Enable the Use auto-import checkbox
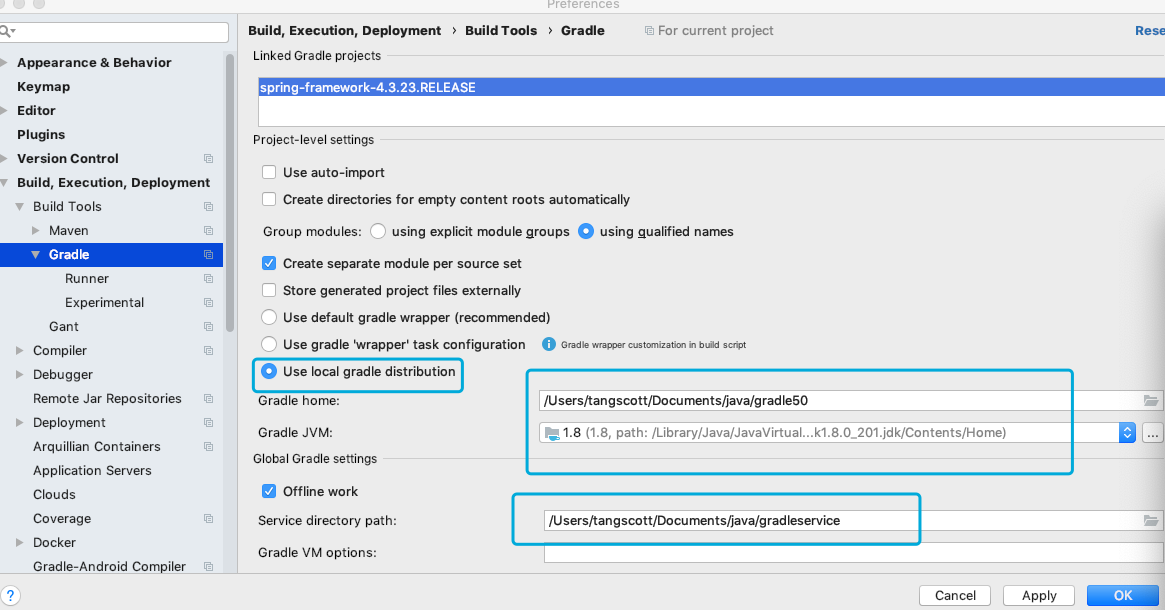 pos(269,172)
